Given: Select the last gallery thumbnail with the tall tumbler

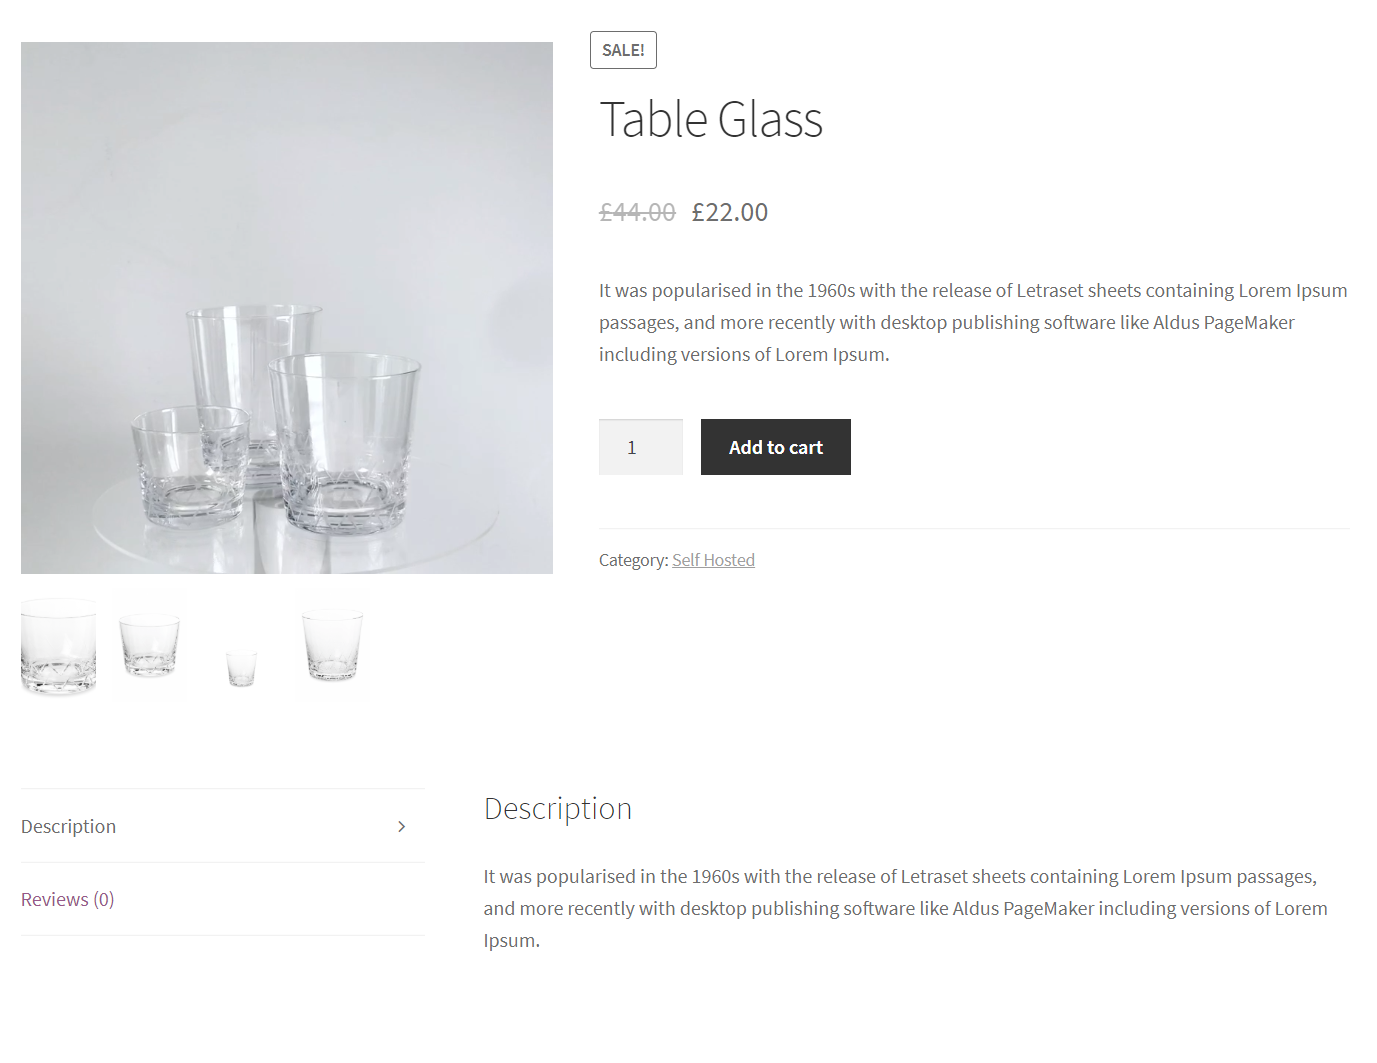Looking at the screenshot, I should click(x=332, y=645).
